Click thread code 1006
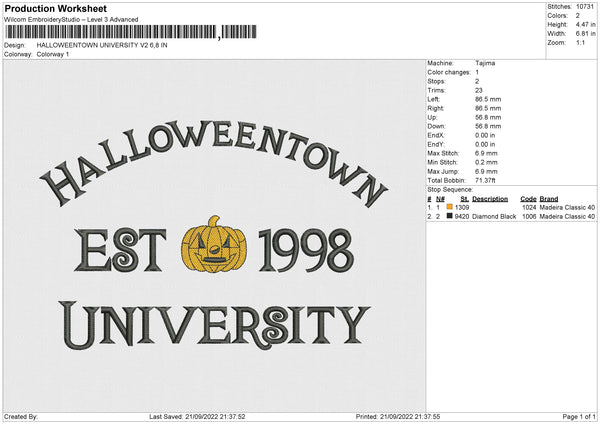The width and height of the screenshot is (600, 424). click(529, 217)
